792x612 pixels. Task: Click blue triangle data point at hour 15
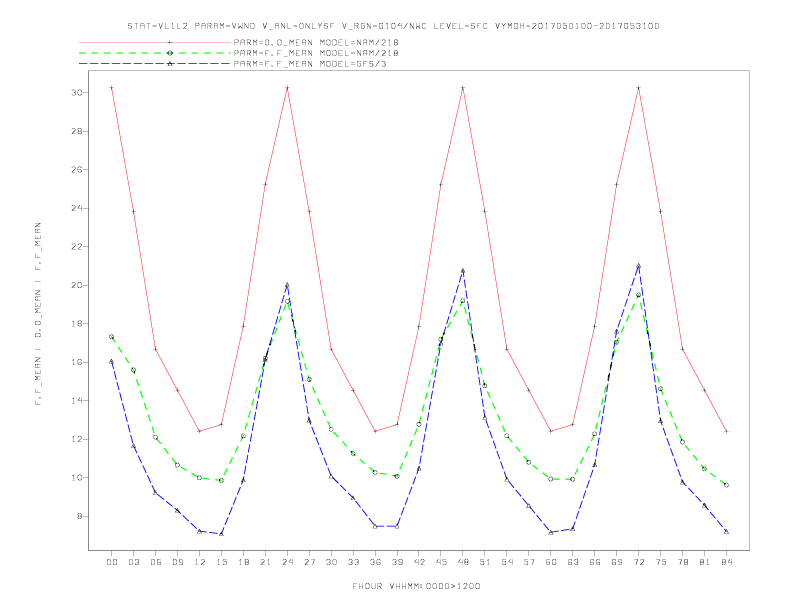221,534
